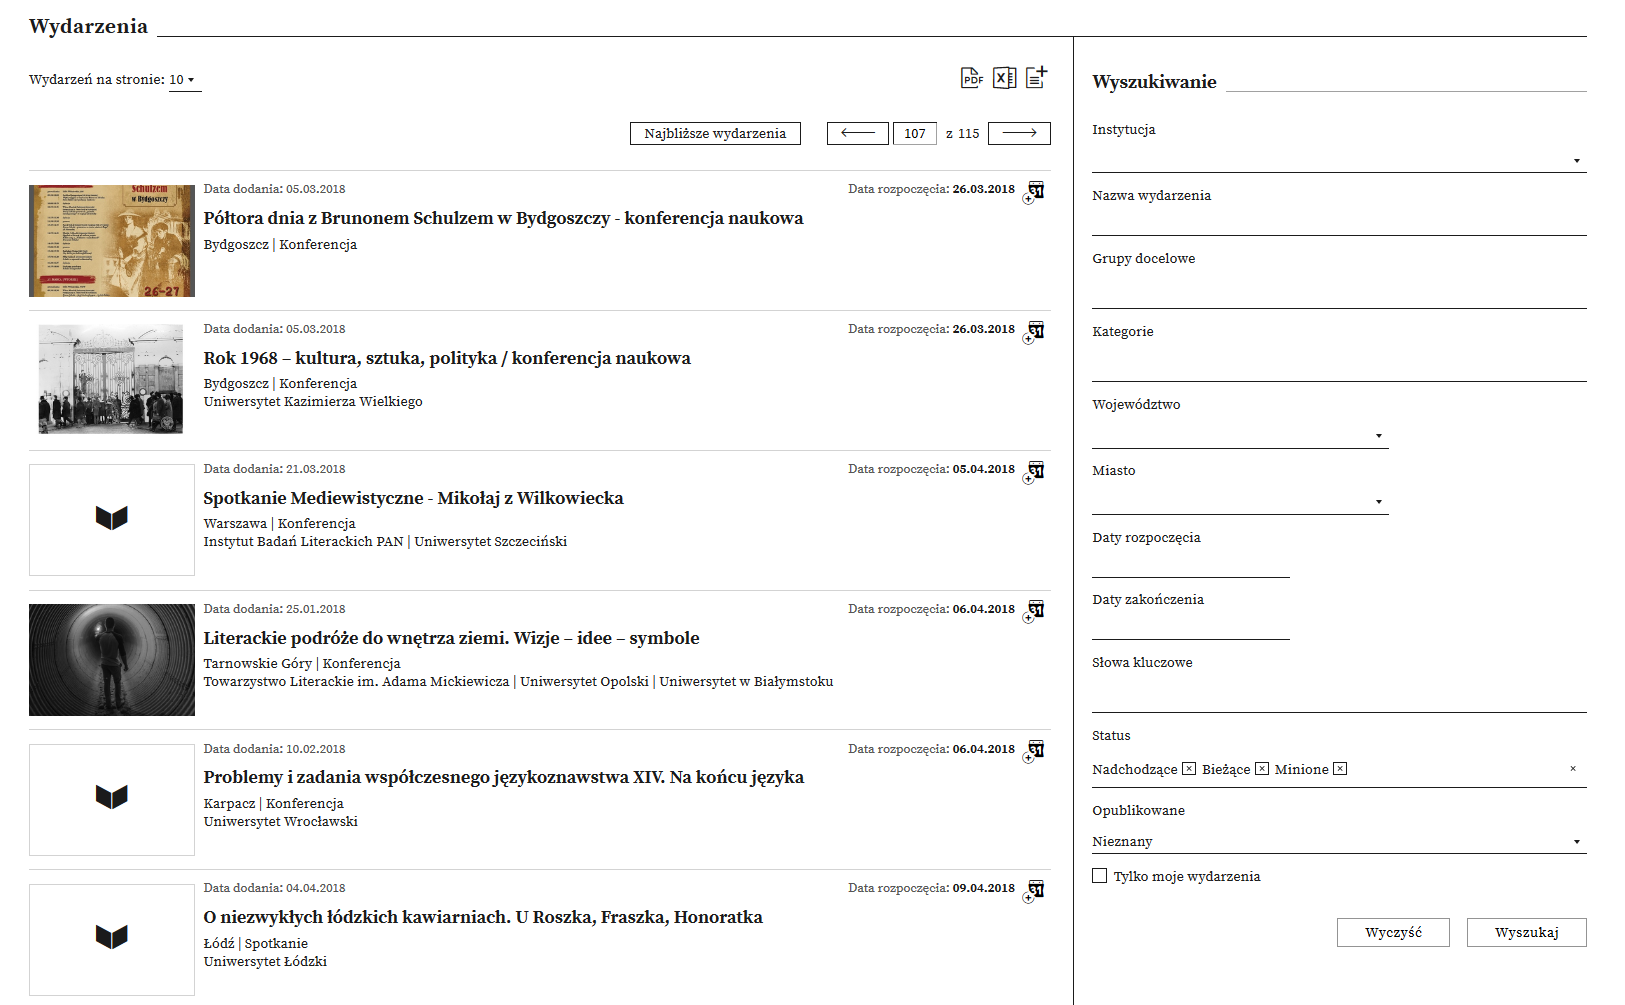Expand the Instytucja dropdown

click(x=1338, y=160)
